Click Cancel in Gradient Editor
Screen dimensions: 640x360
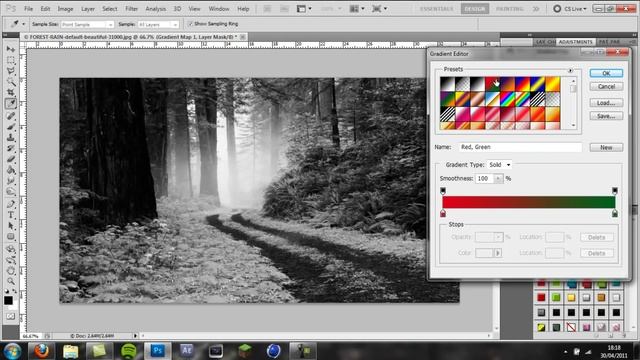pos(606,87)
